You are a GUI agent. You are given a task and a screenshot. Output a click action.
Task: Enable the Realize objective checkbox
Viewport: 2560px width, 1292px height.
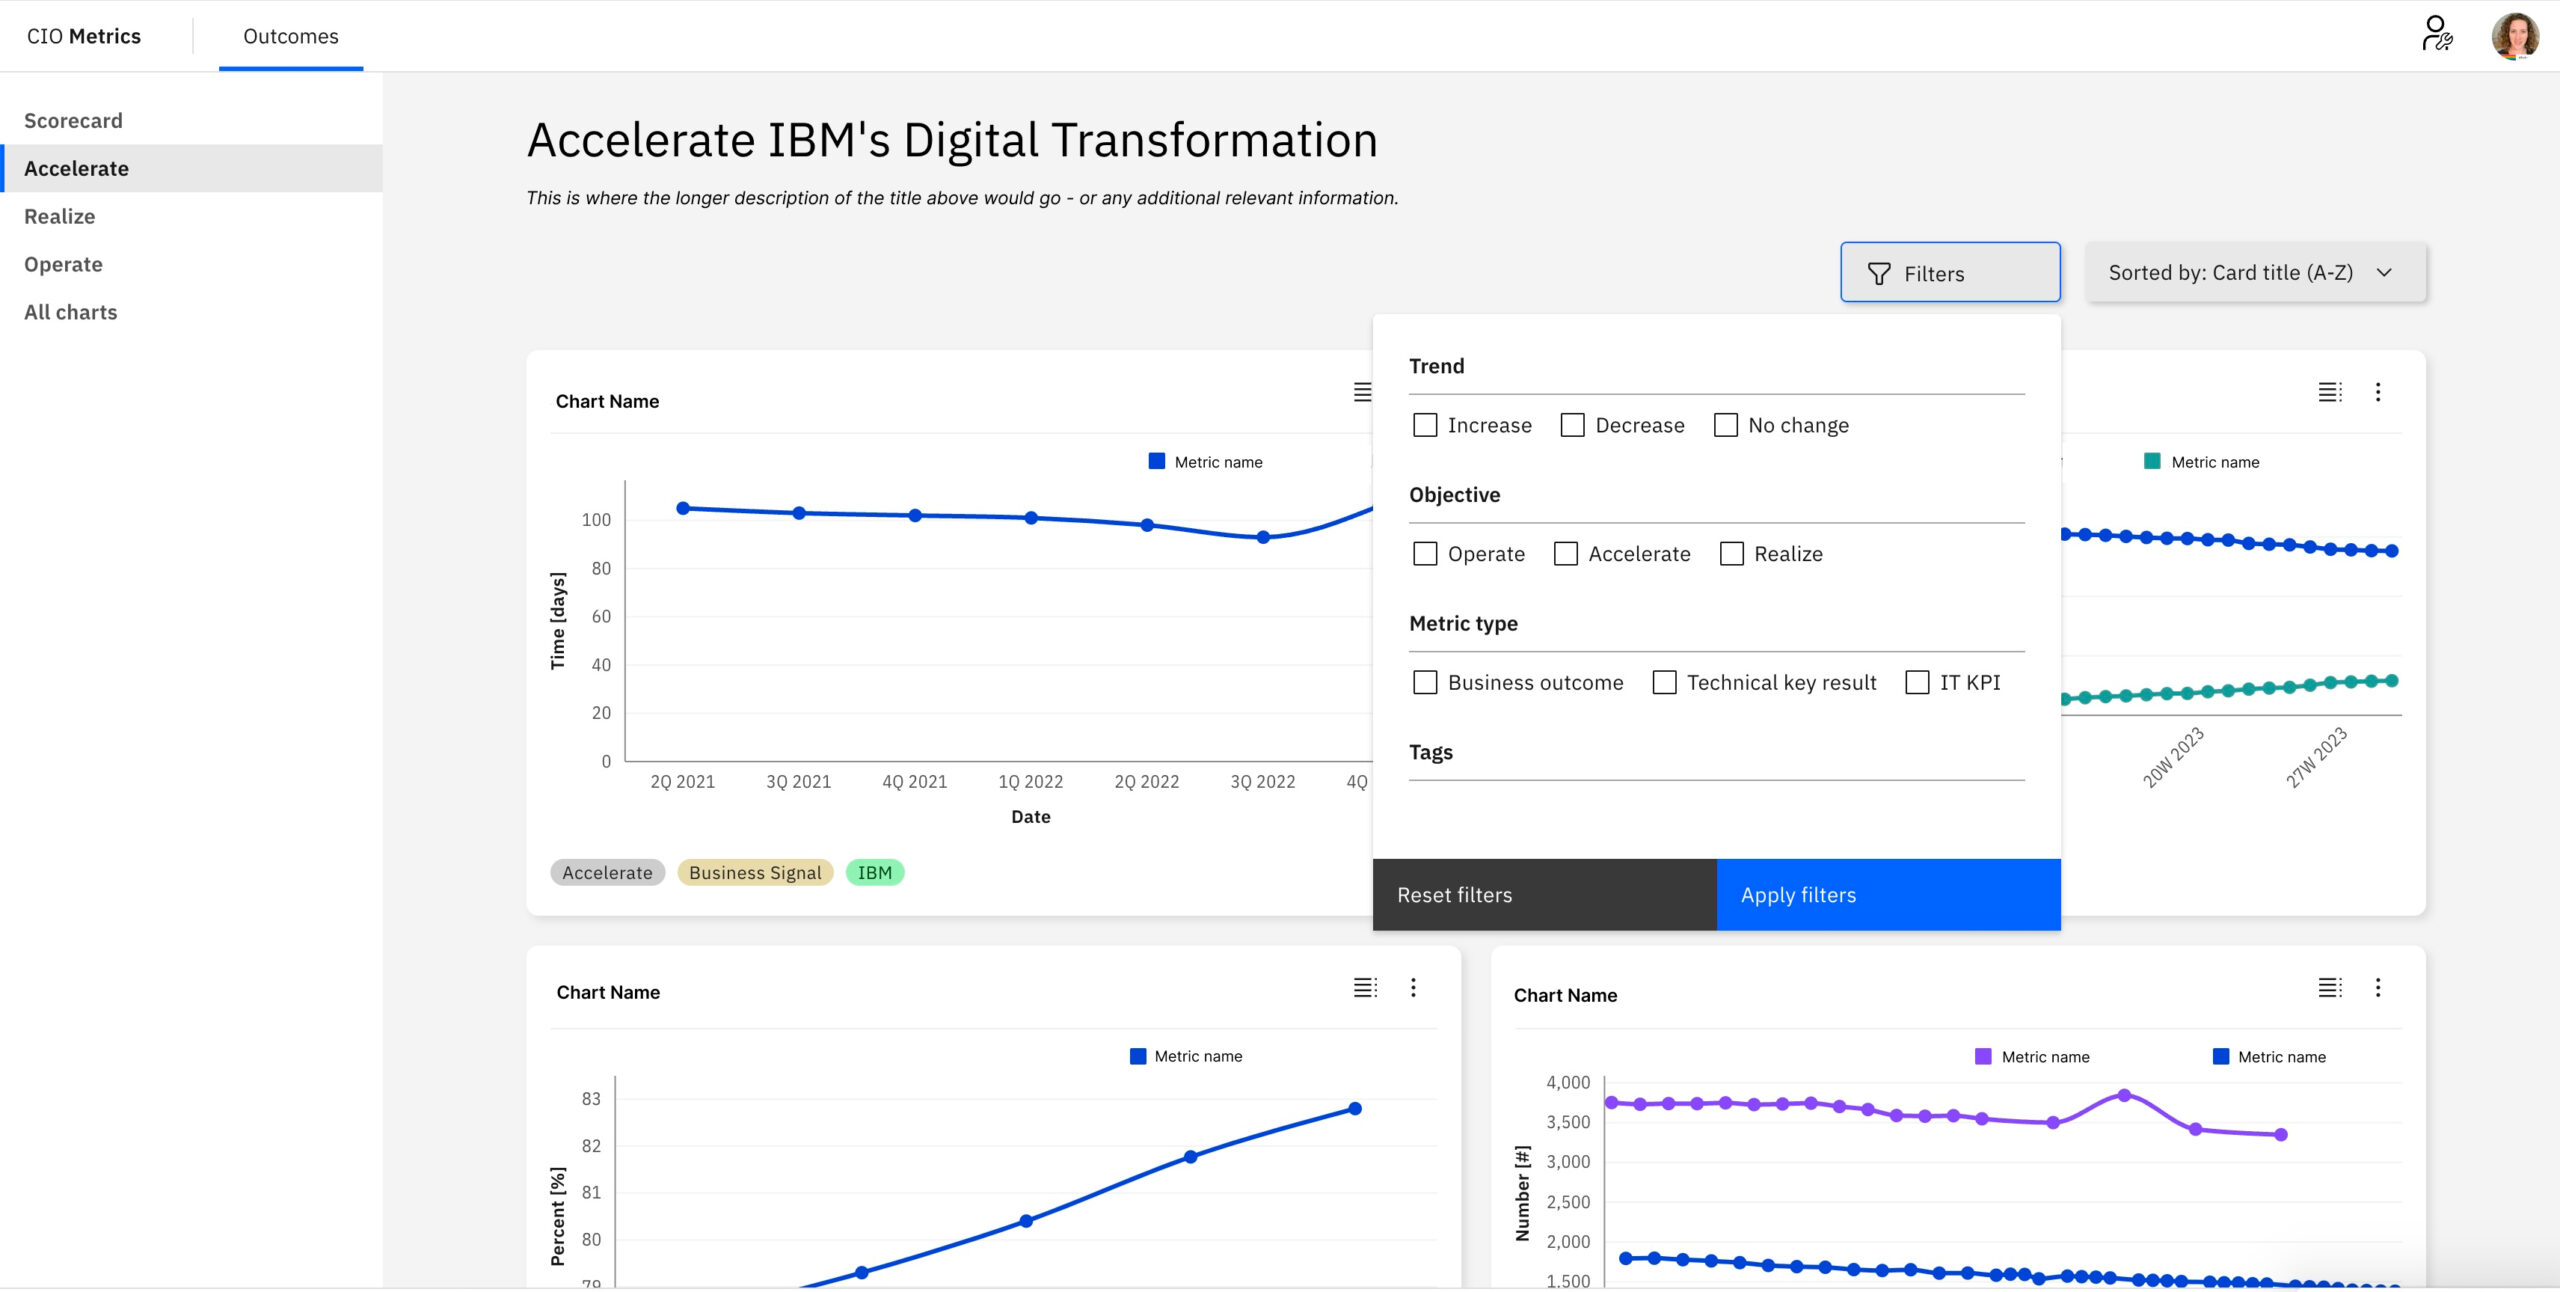[1731, 553]
